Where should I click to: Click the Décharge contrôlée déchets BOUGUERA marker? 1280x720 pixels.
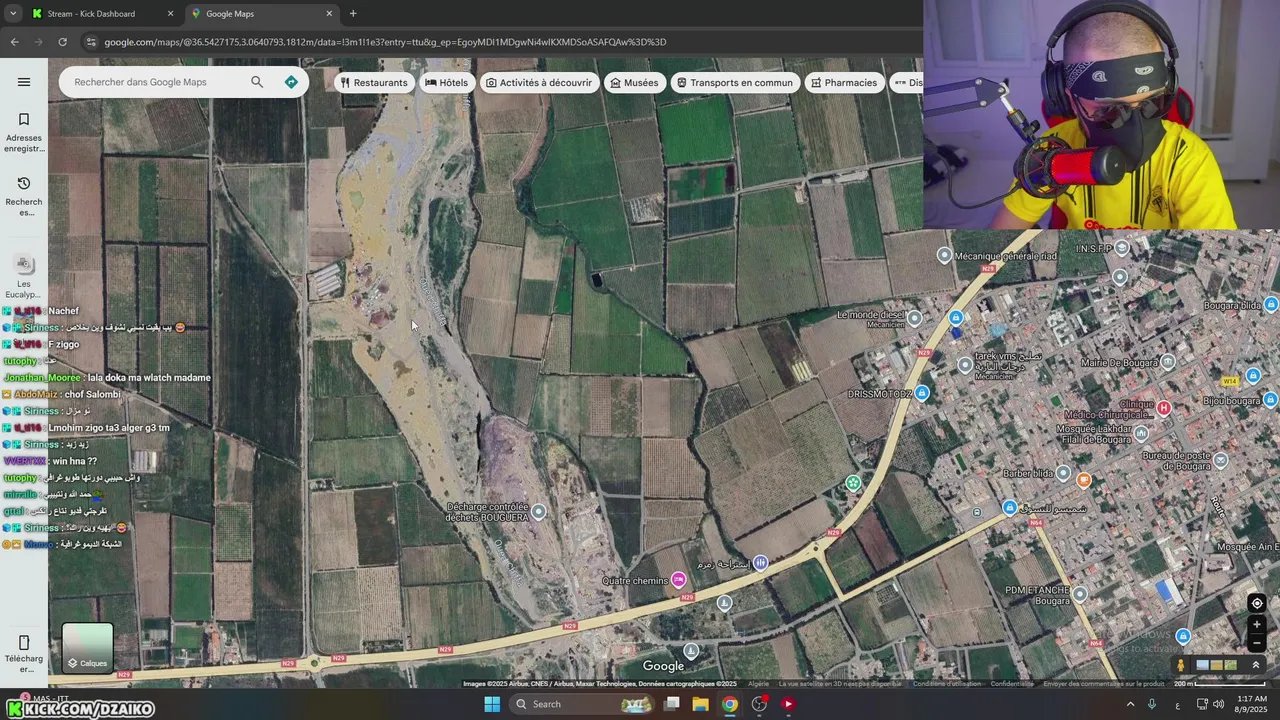(539, 512)
